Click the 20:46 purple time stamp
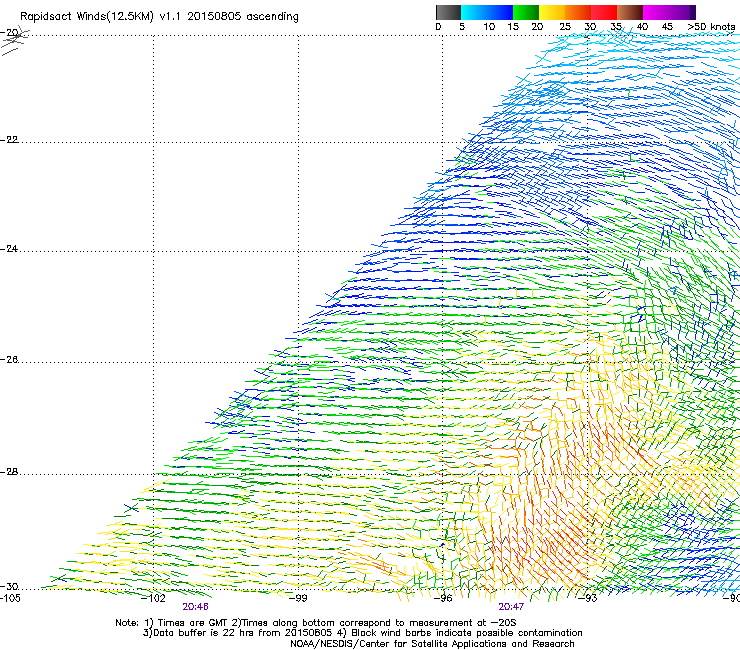 [x=195, y=607]
